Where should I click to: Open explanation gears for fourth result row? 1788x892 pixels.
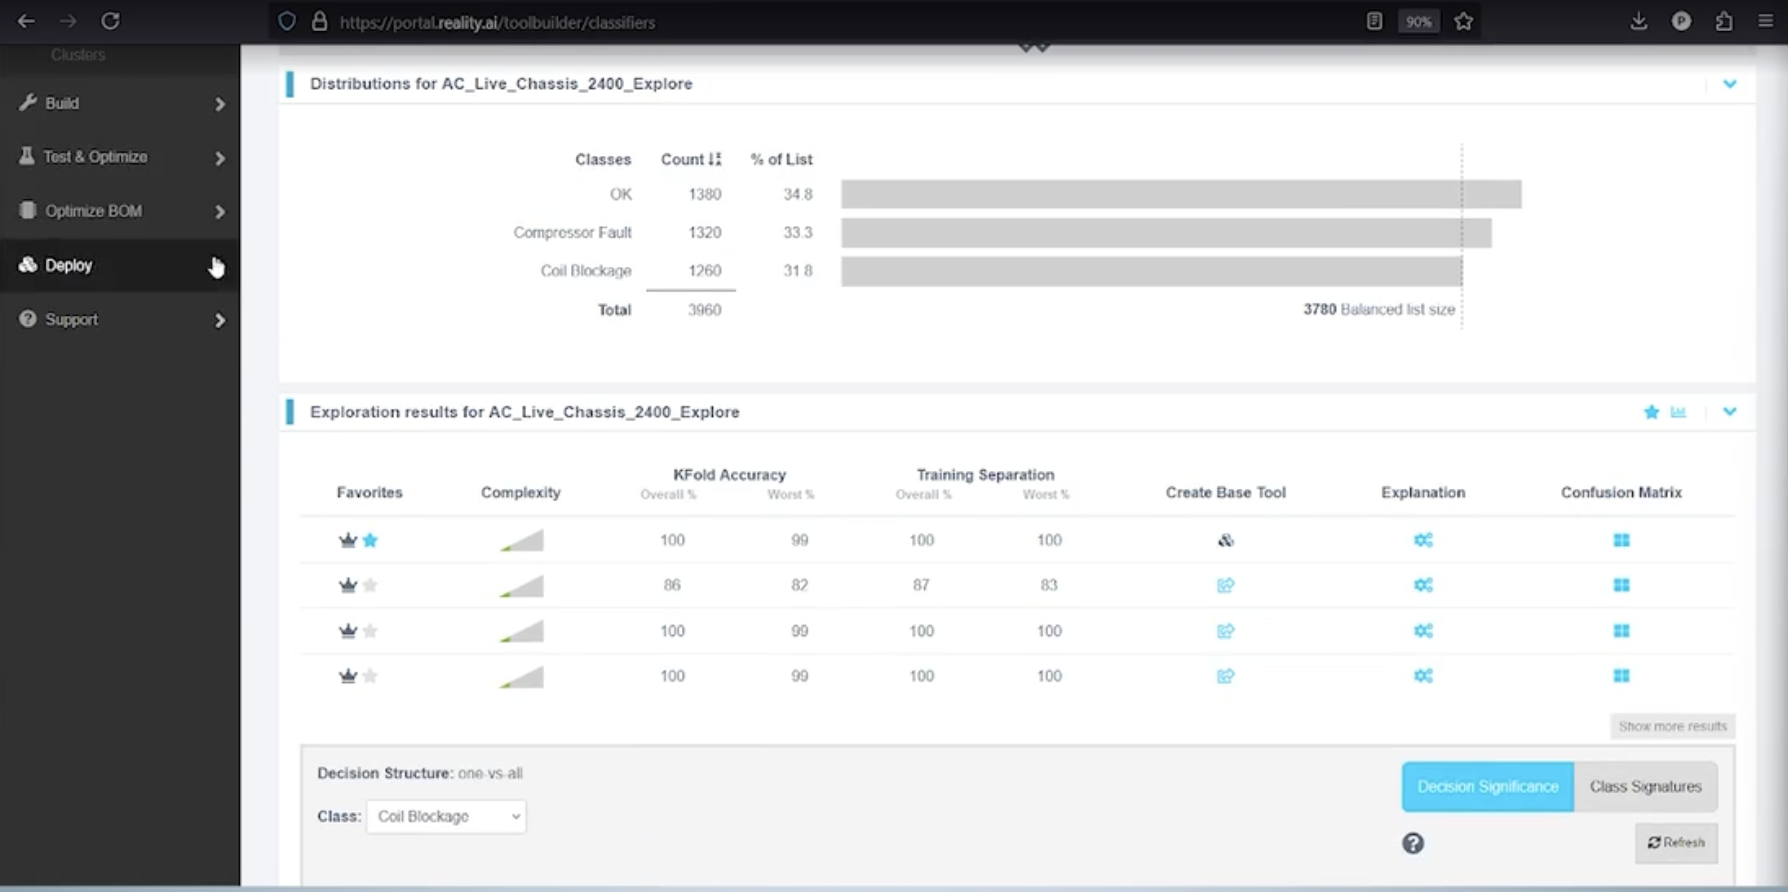(x=1423, y=676)
